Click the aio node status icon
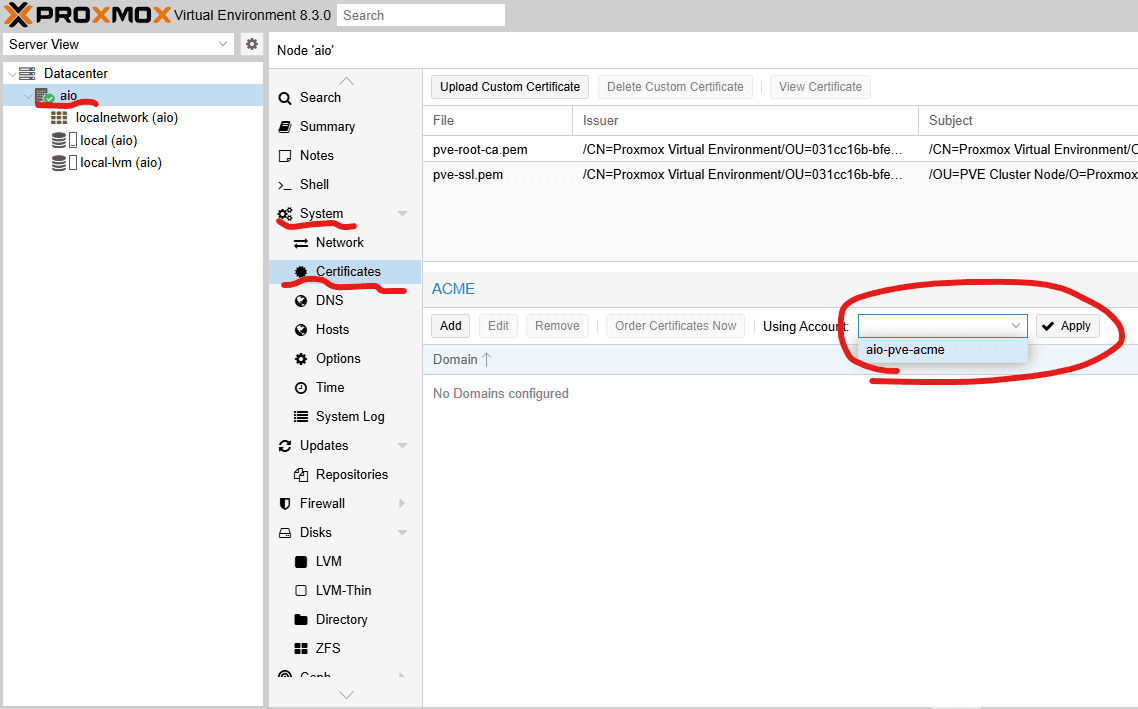 pos(45,96)
